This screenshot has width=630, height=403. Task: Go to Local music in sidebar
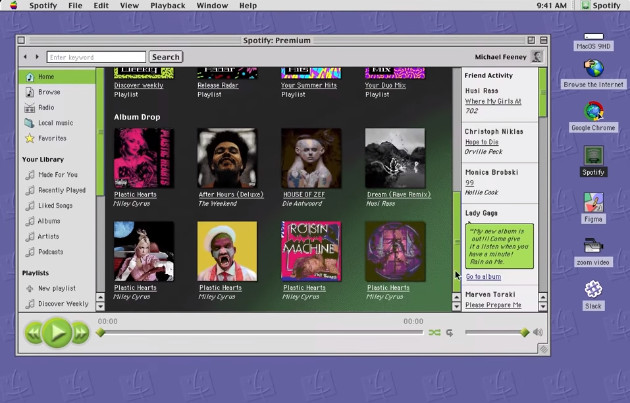(55, 123)
